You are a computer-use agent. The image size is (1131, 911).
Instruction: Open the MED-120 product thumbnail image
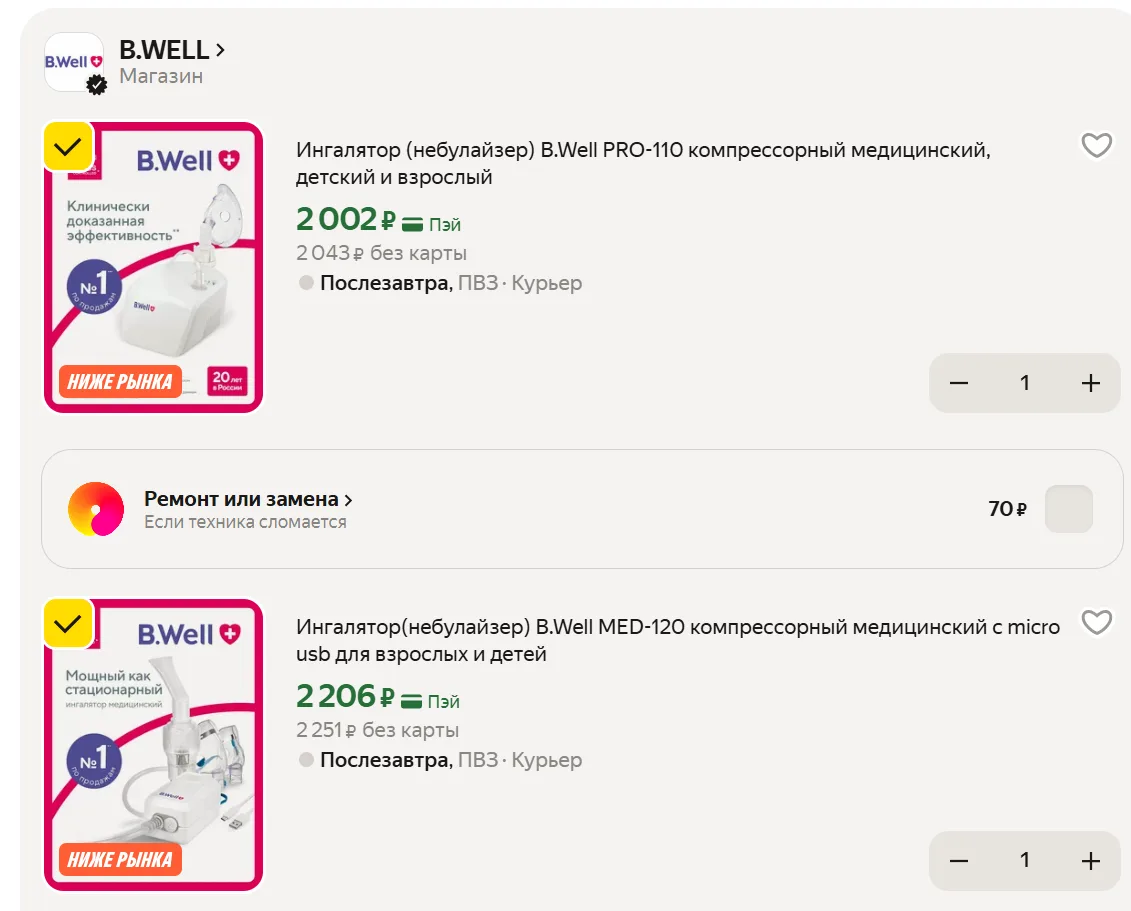(154, 744)
